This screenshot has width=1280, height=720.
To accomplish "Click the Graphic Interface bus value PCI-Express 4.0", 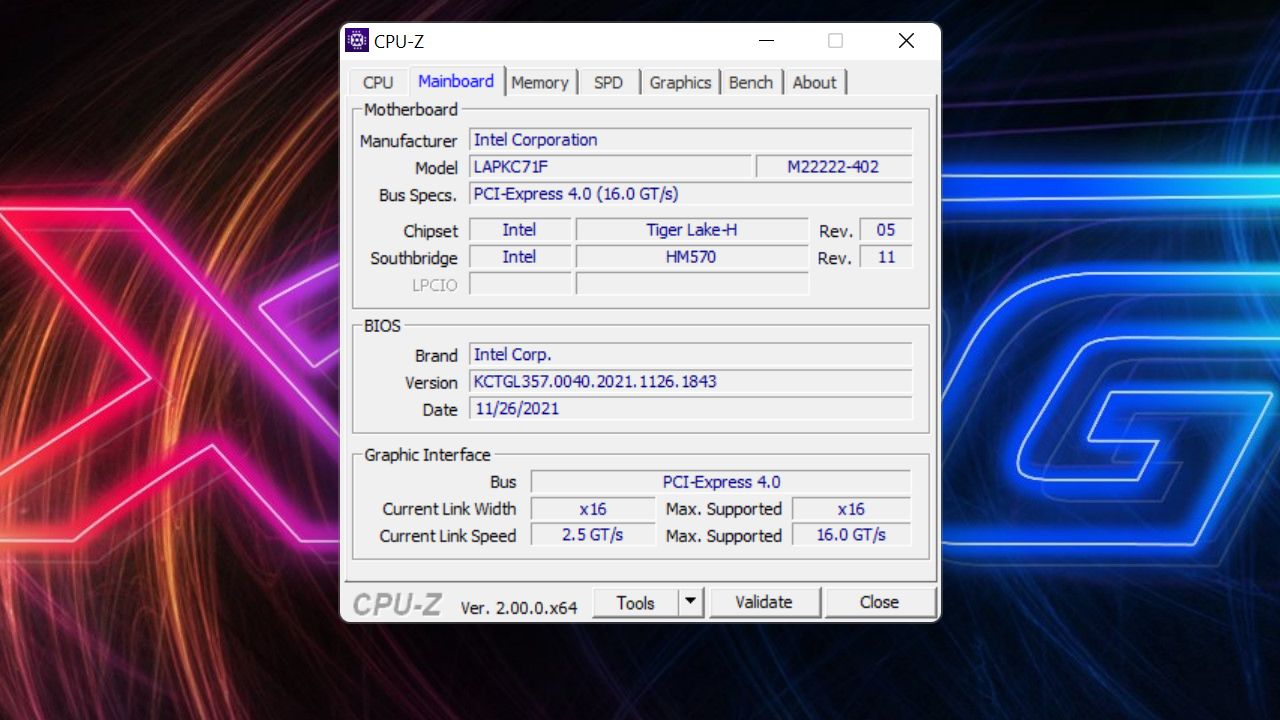I will point(721,482).
